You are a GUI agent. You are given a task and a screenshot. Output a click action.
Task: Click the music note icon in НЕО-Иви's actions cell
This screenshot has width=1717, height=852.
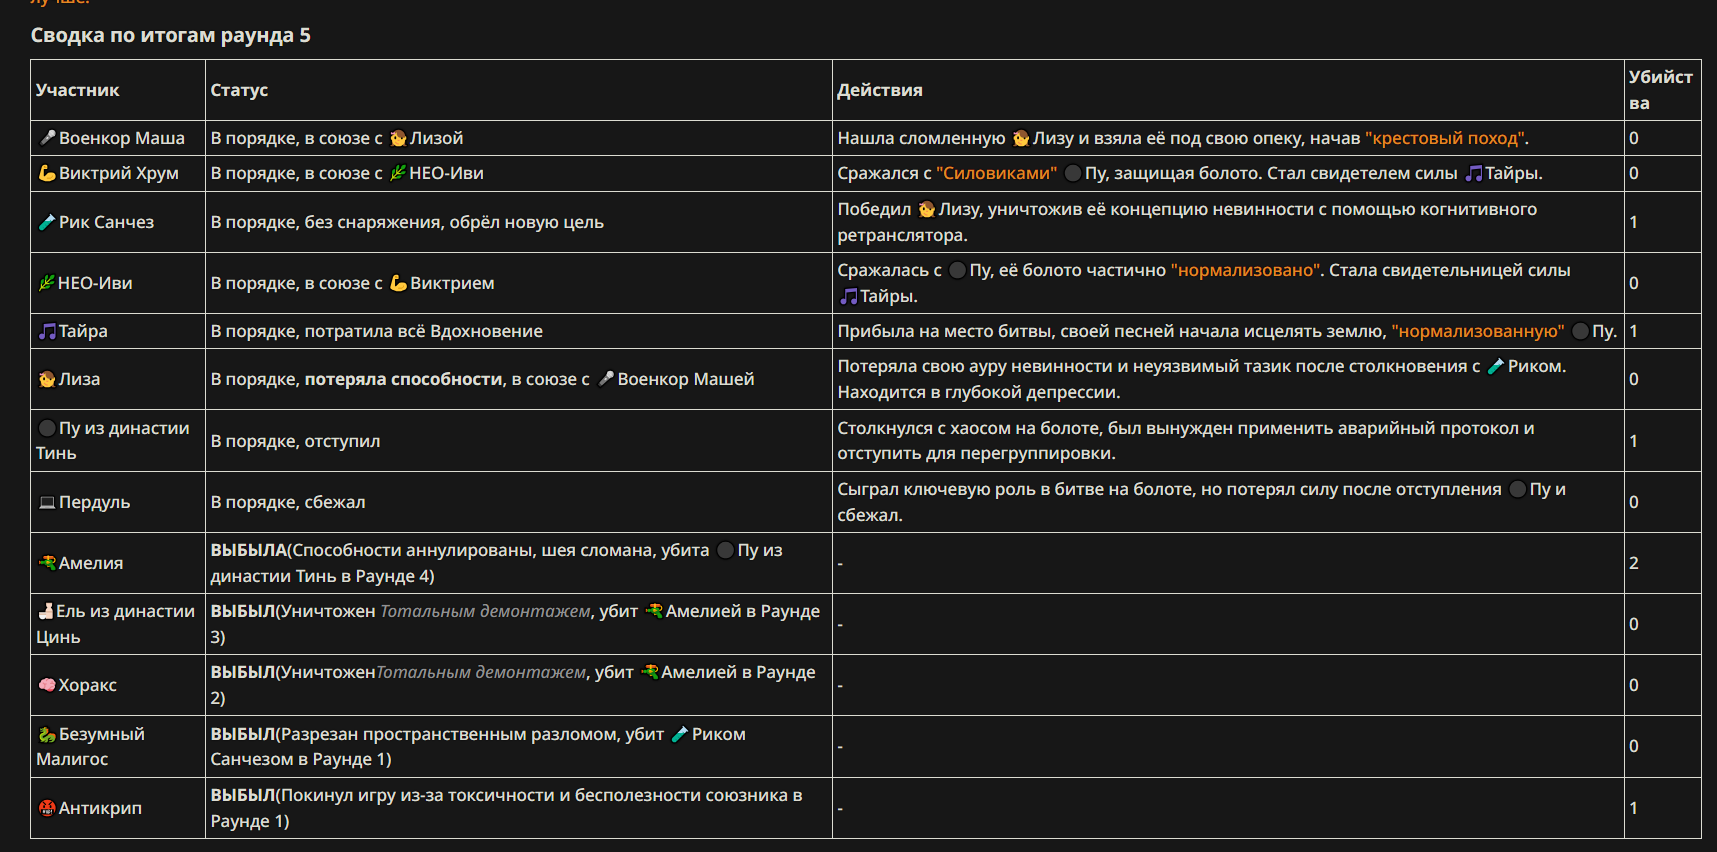tap(849, 296)
